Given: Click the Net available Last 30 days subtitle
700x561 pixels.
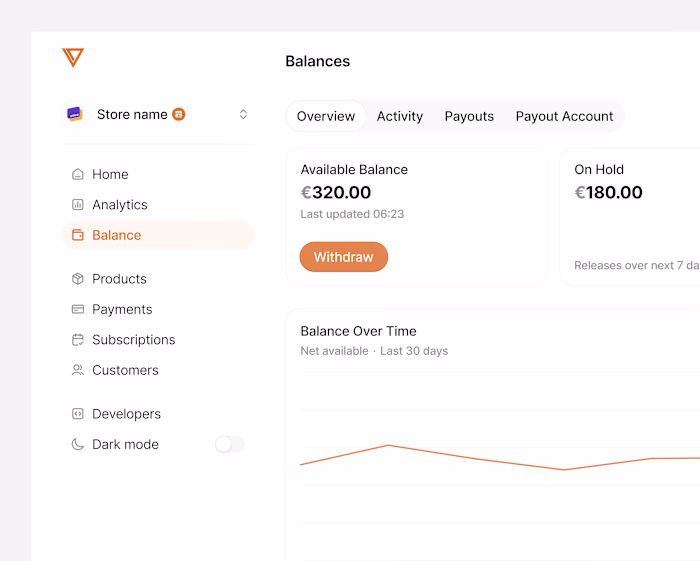Looking at the screenshot, I should point(374,351).
